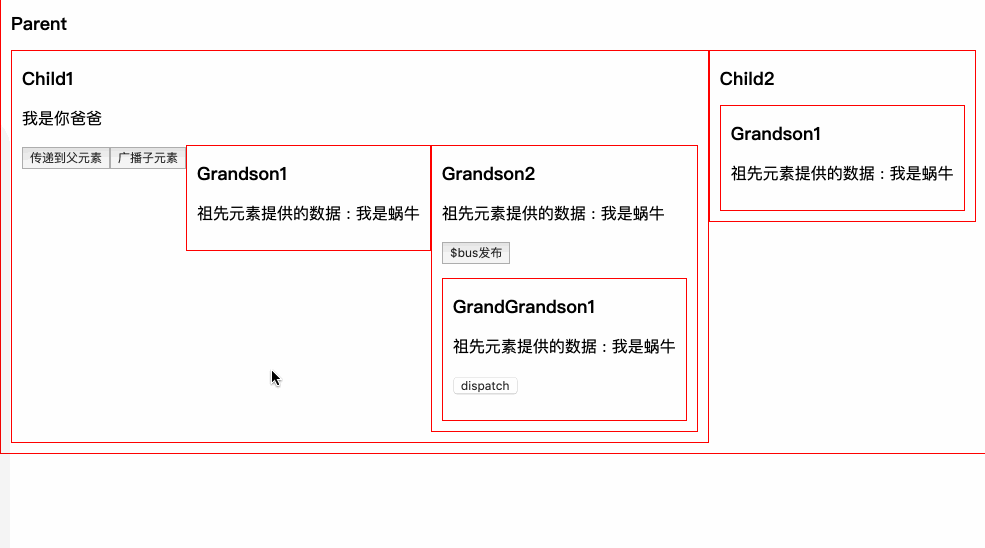Click ancestor data text under GrandGrandson1

[564, 346]
